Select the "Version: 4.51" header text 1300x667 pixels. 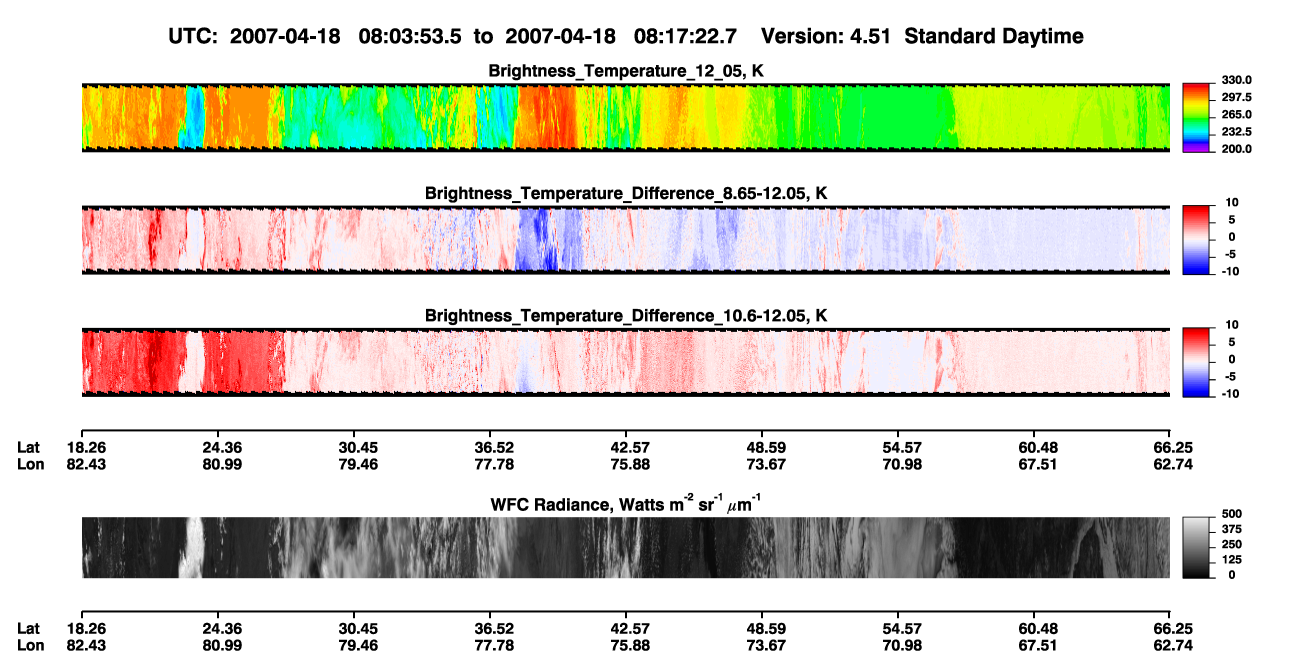coord(828,36)
